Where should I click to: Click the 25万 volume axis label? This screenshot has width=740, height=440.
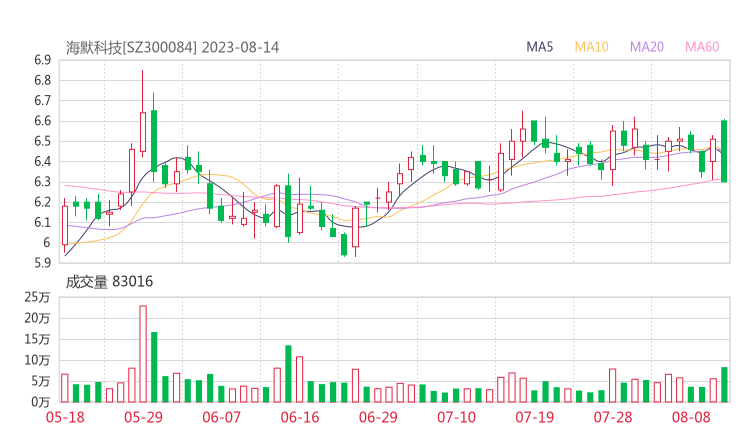point(37,297)
